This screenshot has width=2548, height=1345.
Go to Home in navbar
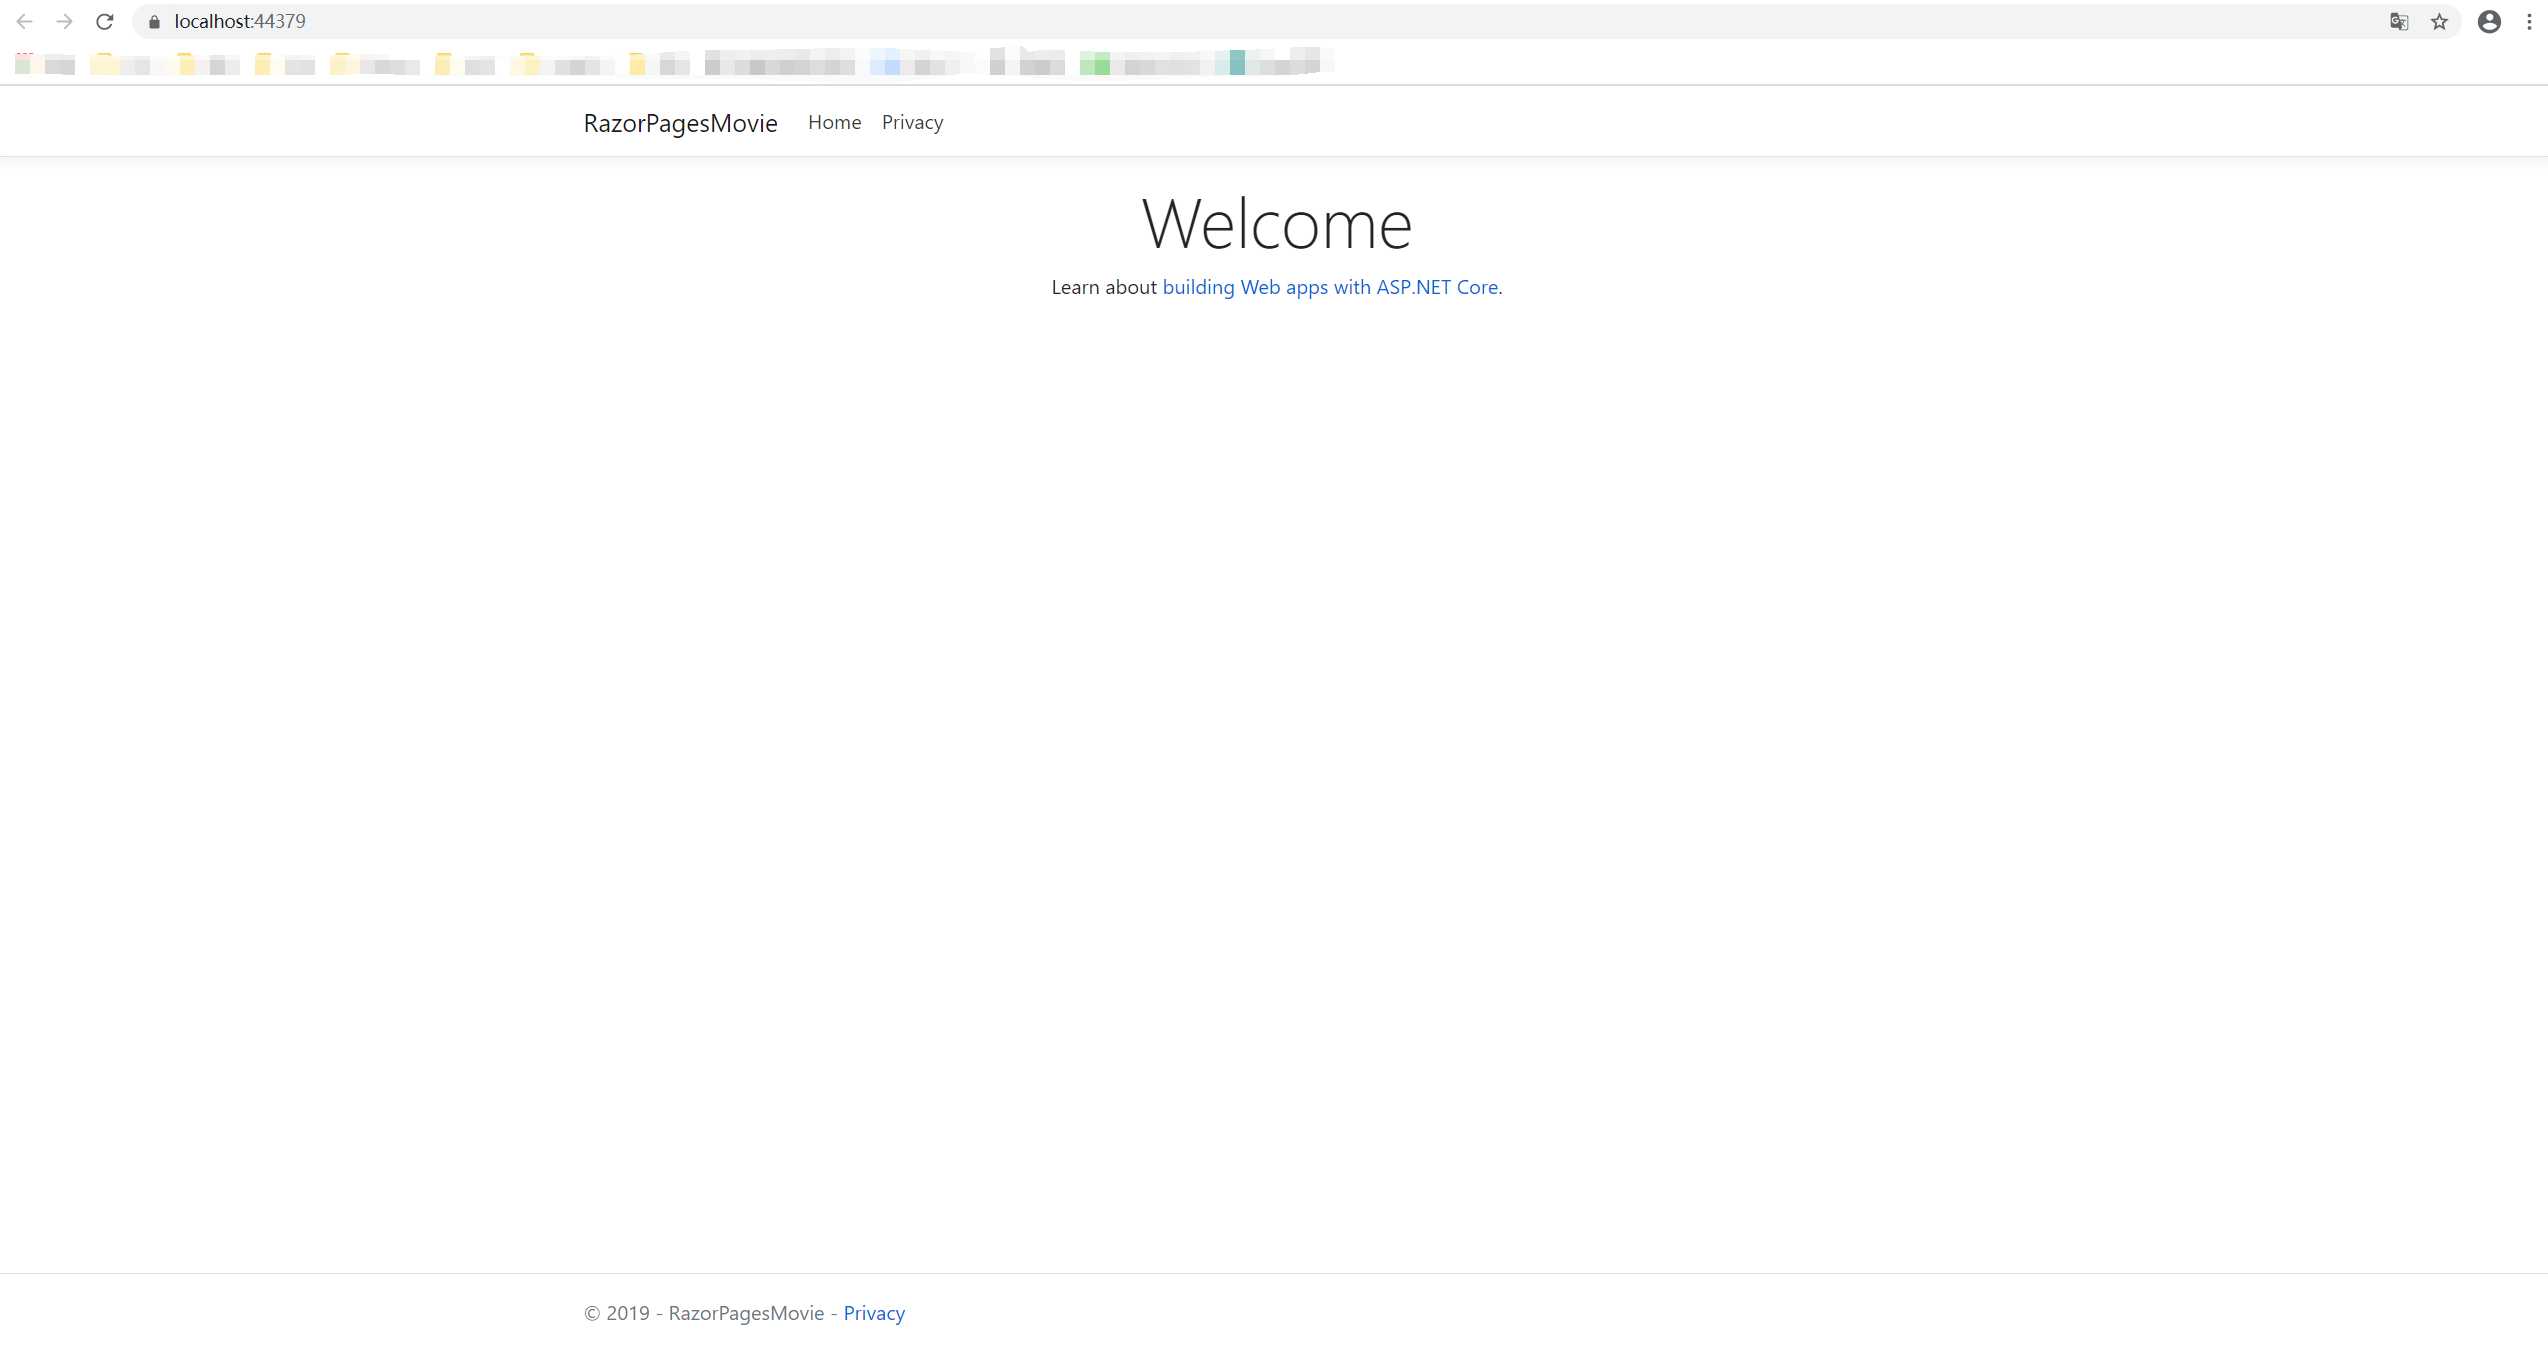click(x=834, y=122)
